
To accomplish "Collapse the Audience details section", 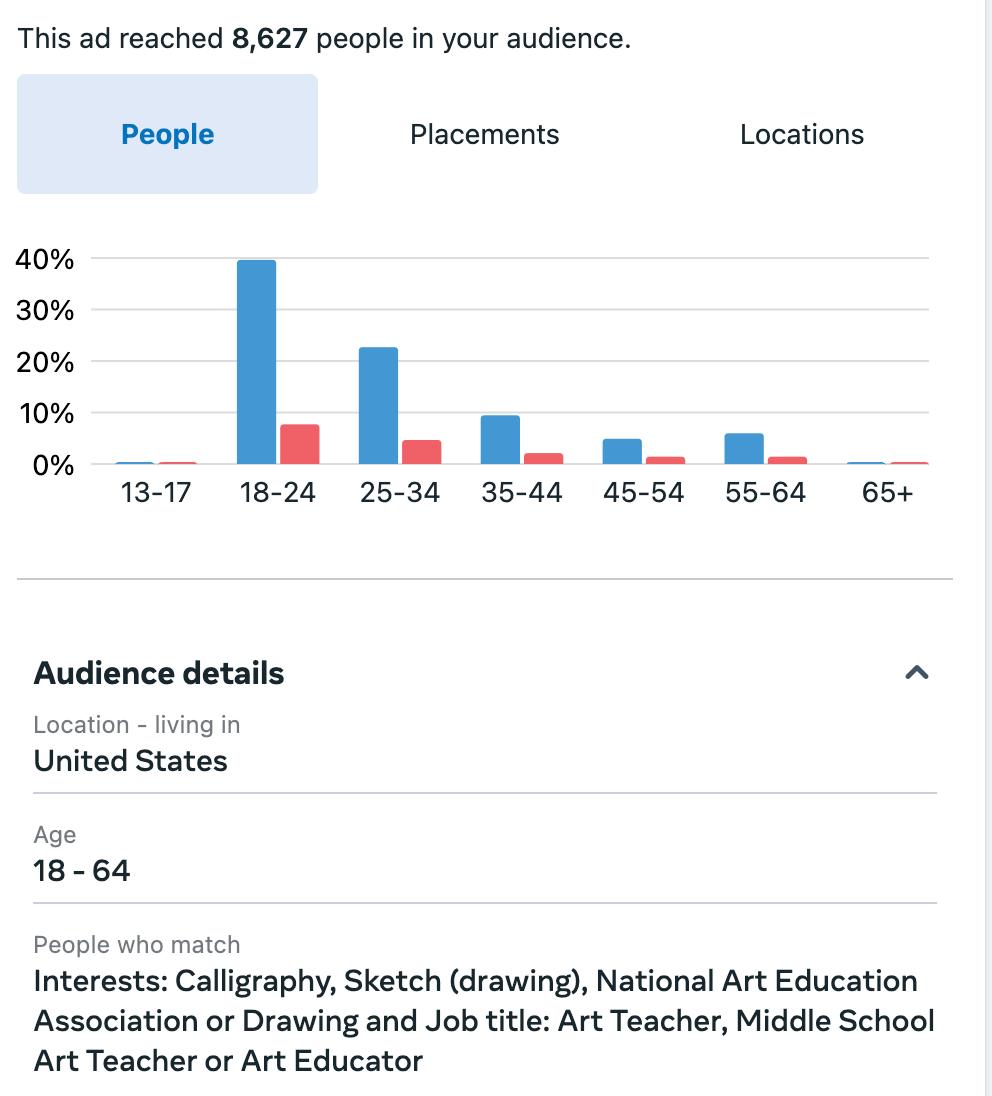I will point(916,672).
